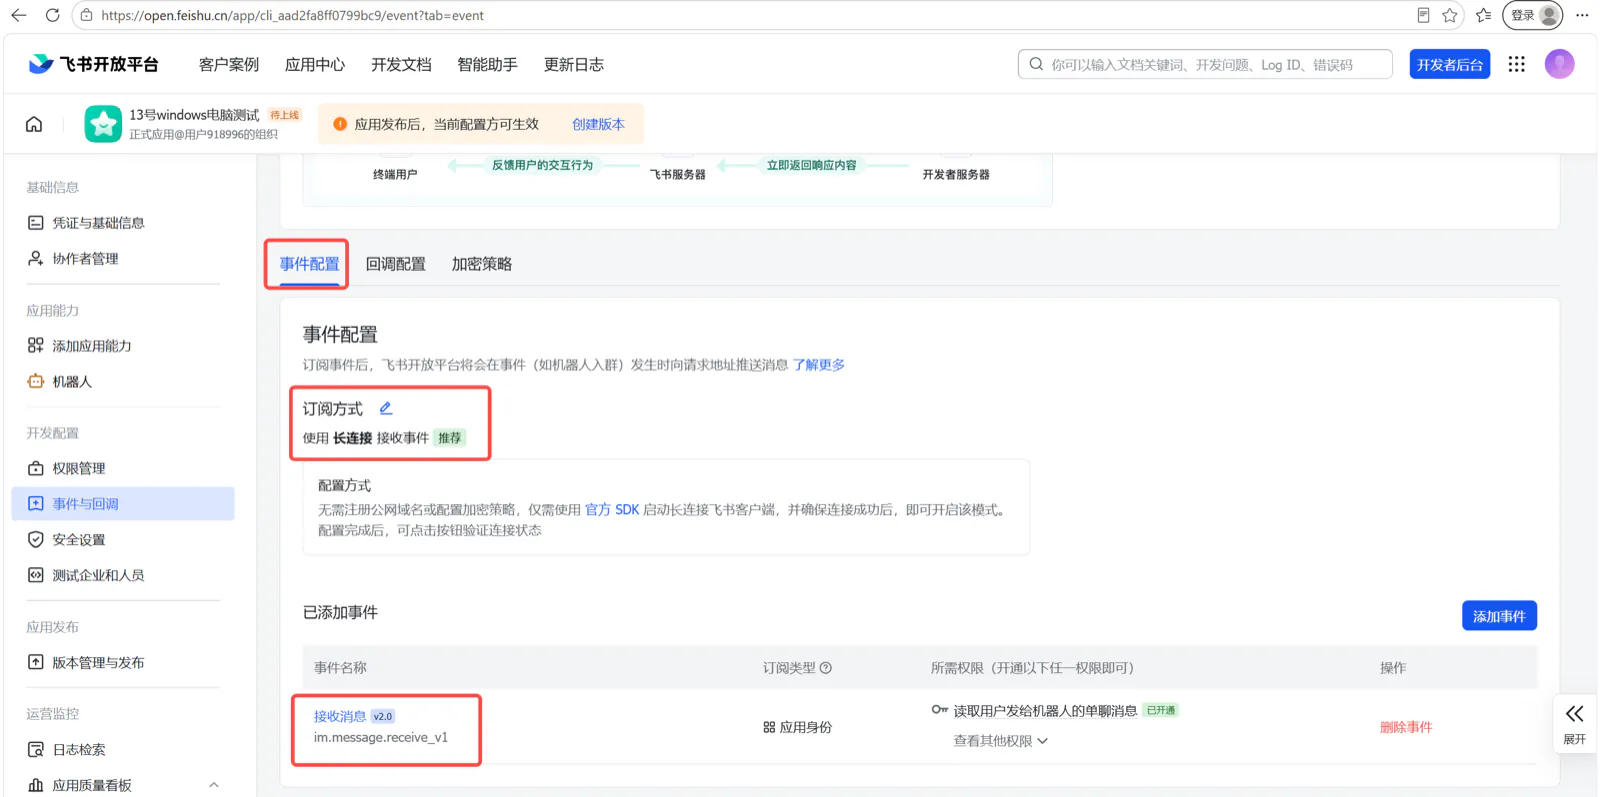Open 开发文档 in top navigation
The height and width of the screenshot is (797, 1600).
(401, 64)
